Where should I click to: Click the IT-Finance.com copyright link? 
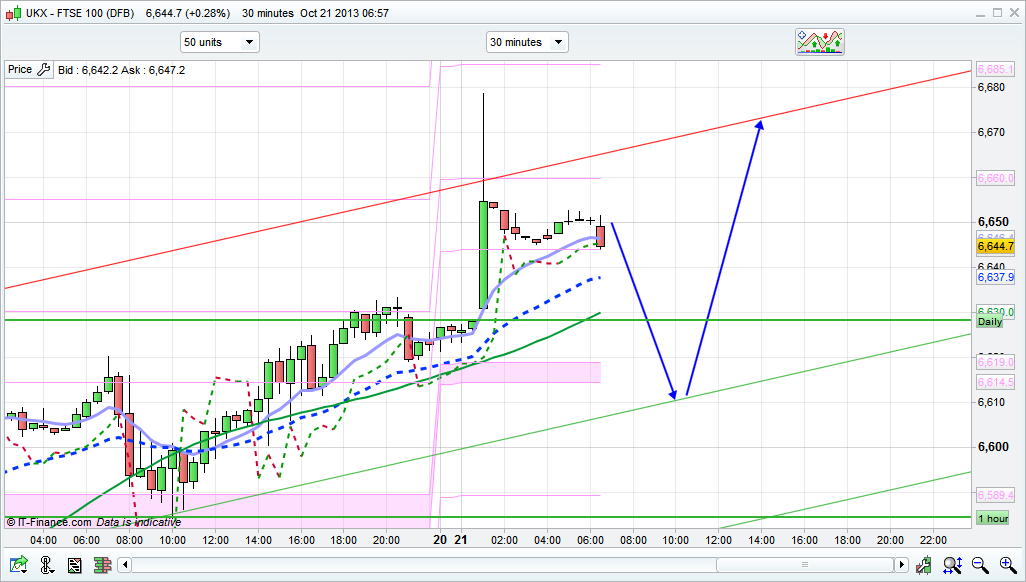[x=48, y=522]
